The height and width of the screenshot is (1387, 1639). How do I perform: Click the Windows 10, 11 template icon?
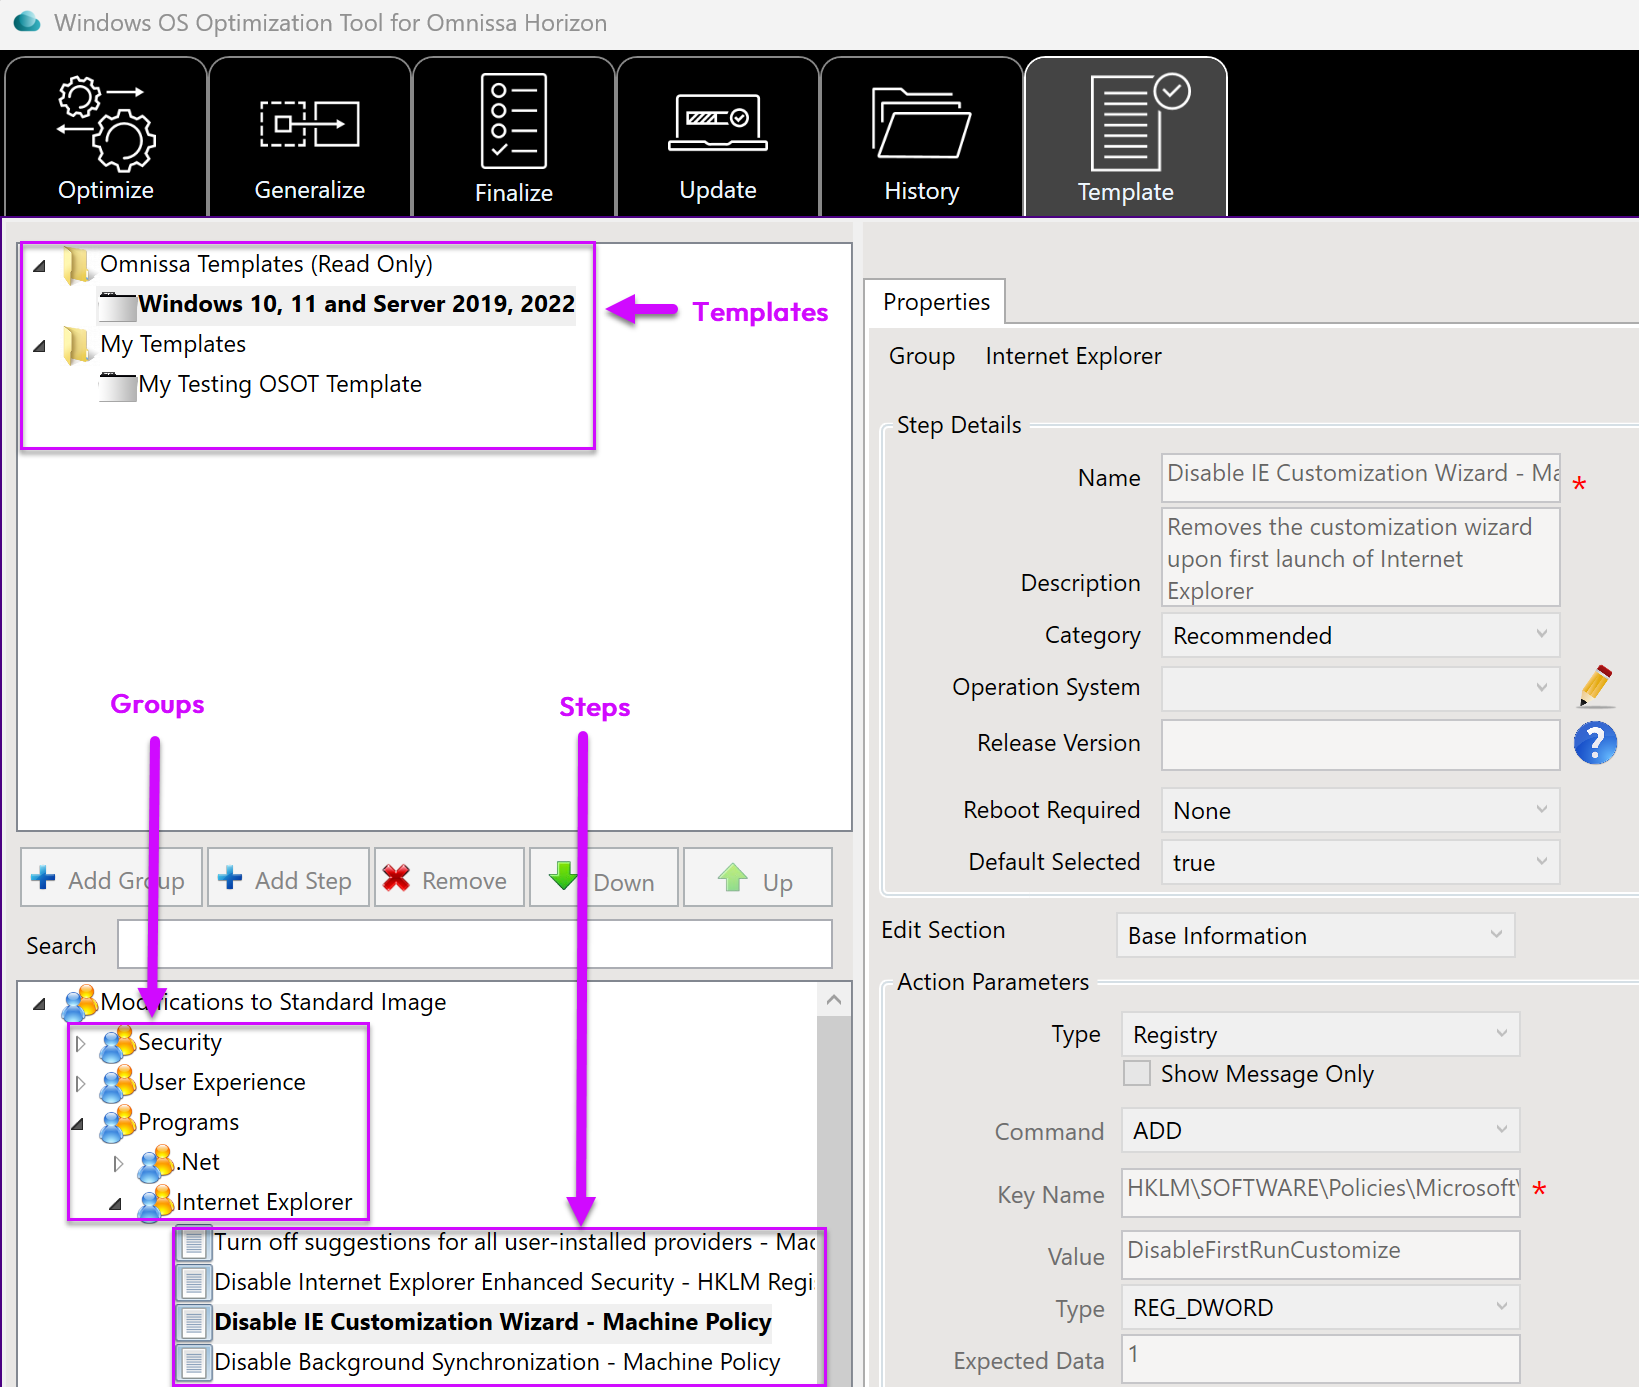point(118,305)
